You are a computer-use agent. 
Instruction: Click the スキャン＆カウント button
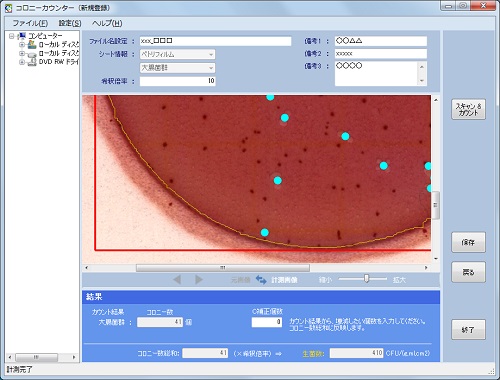click(x=468, y=109)
